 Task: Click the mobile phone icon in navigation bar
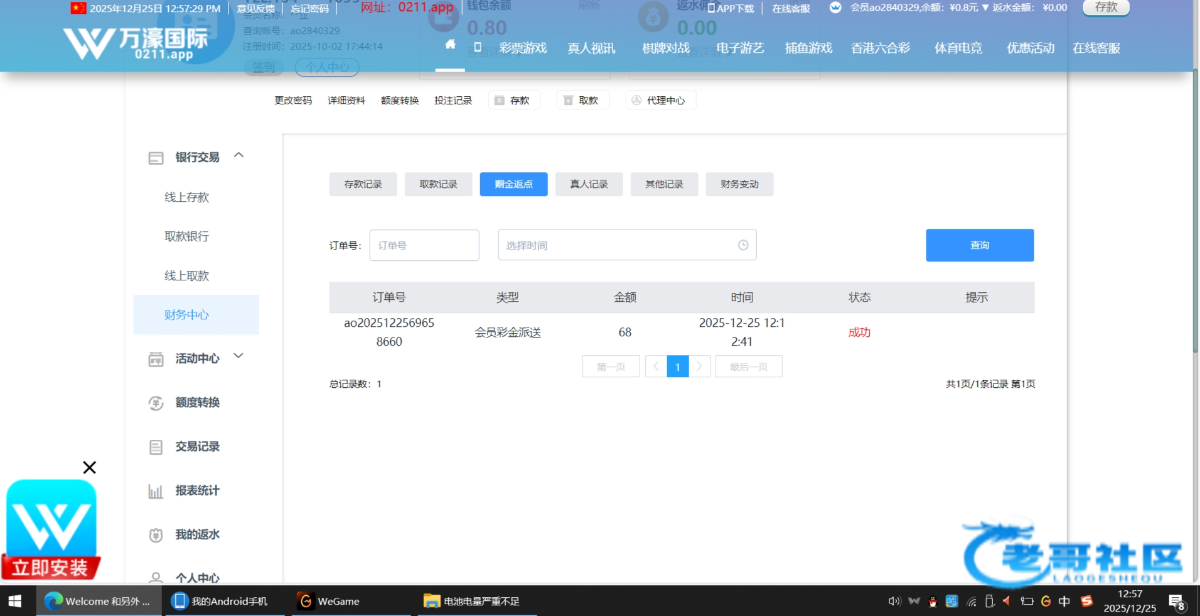477,47
